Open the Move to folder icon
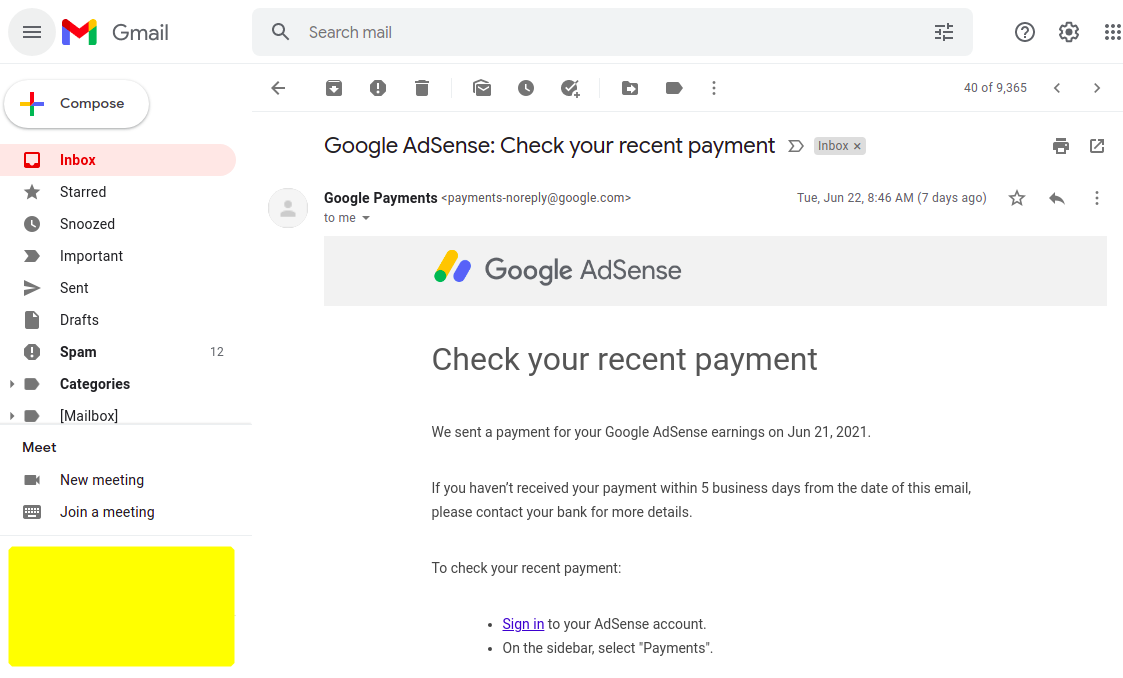The image size is (1123, 678). [x=630, y=88]
